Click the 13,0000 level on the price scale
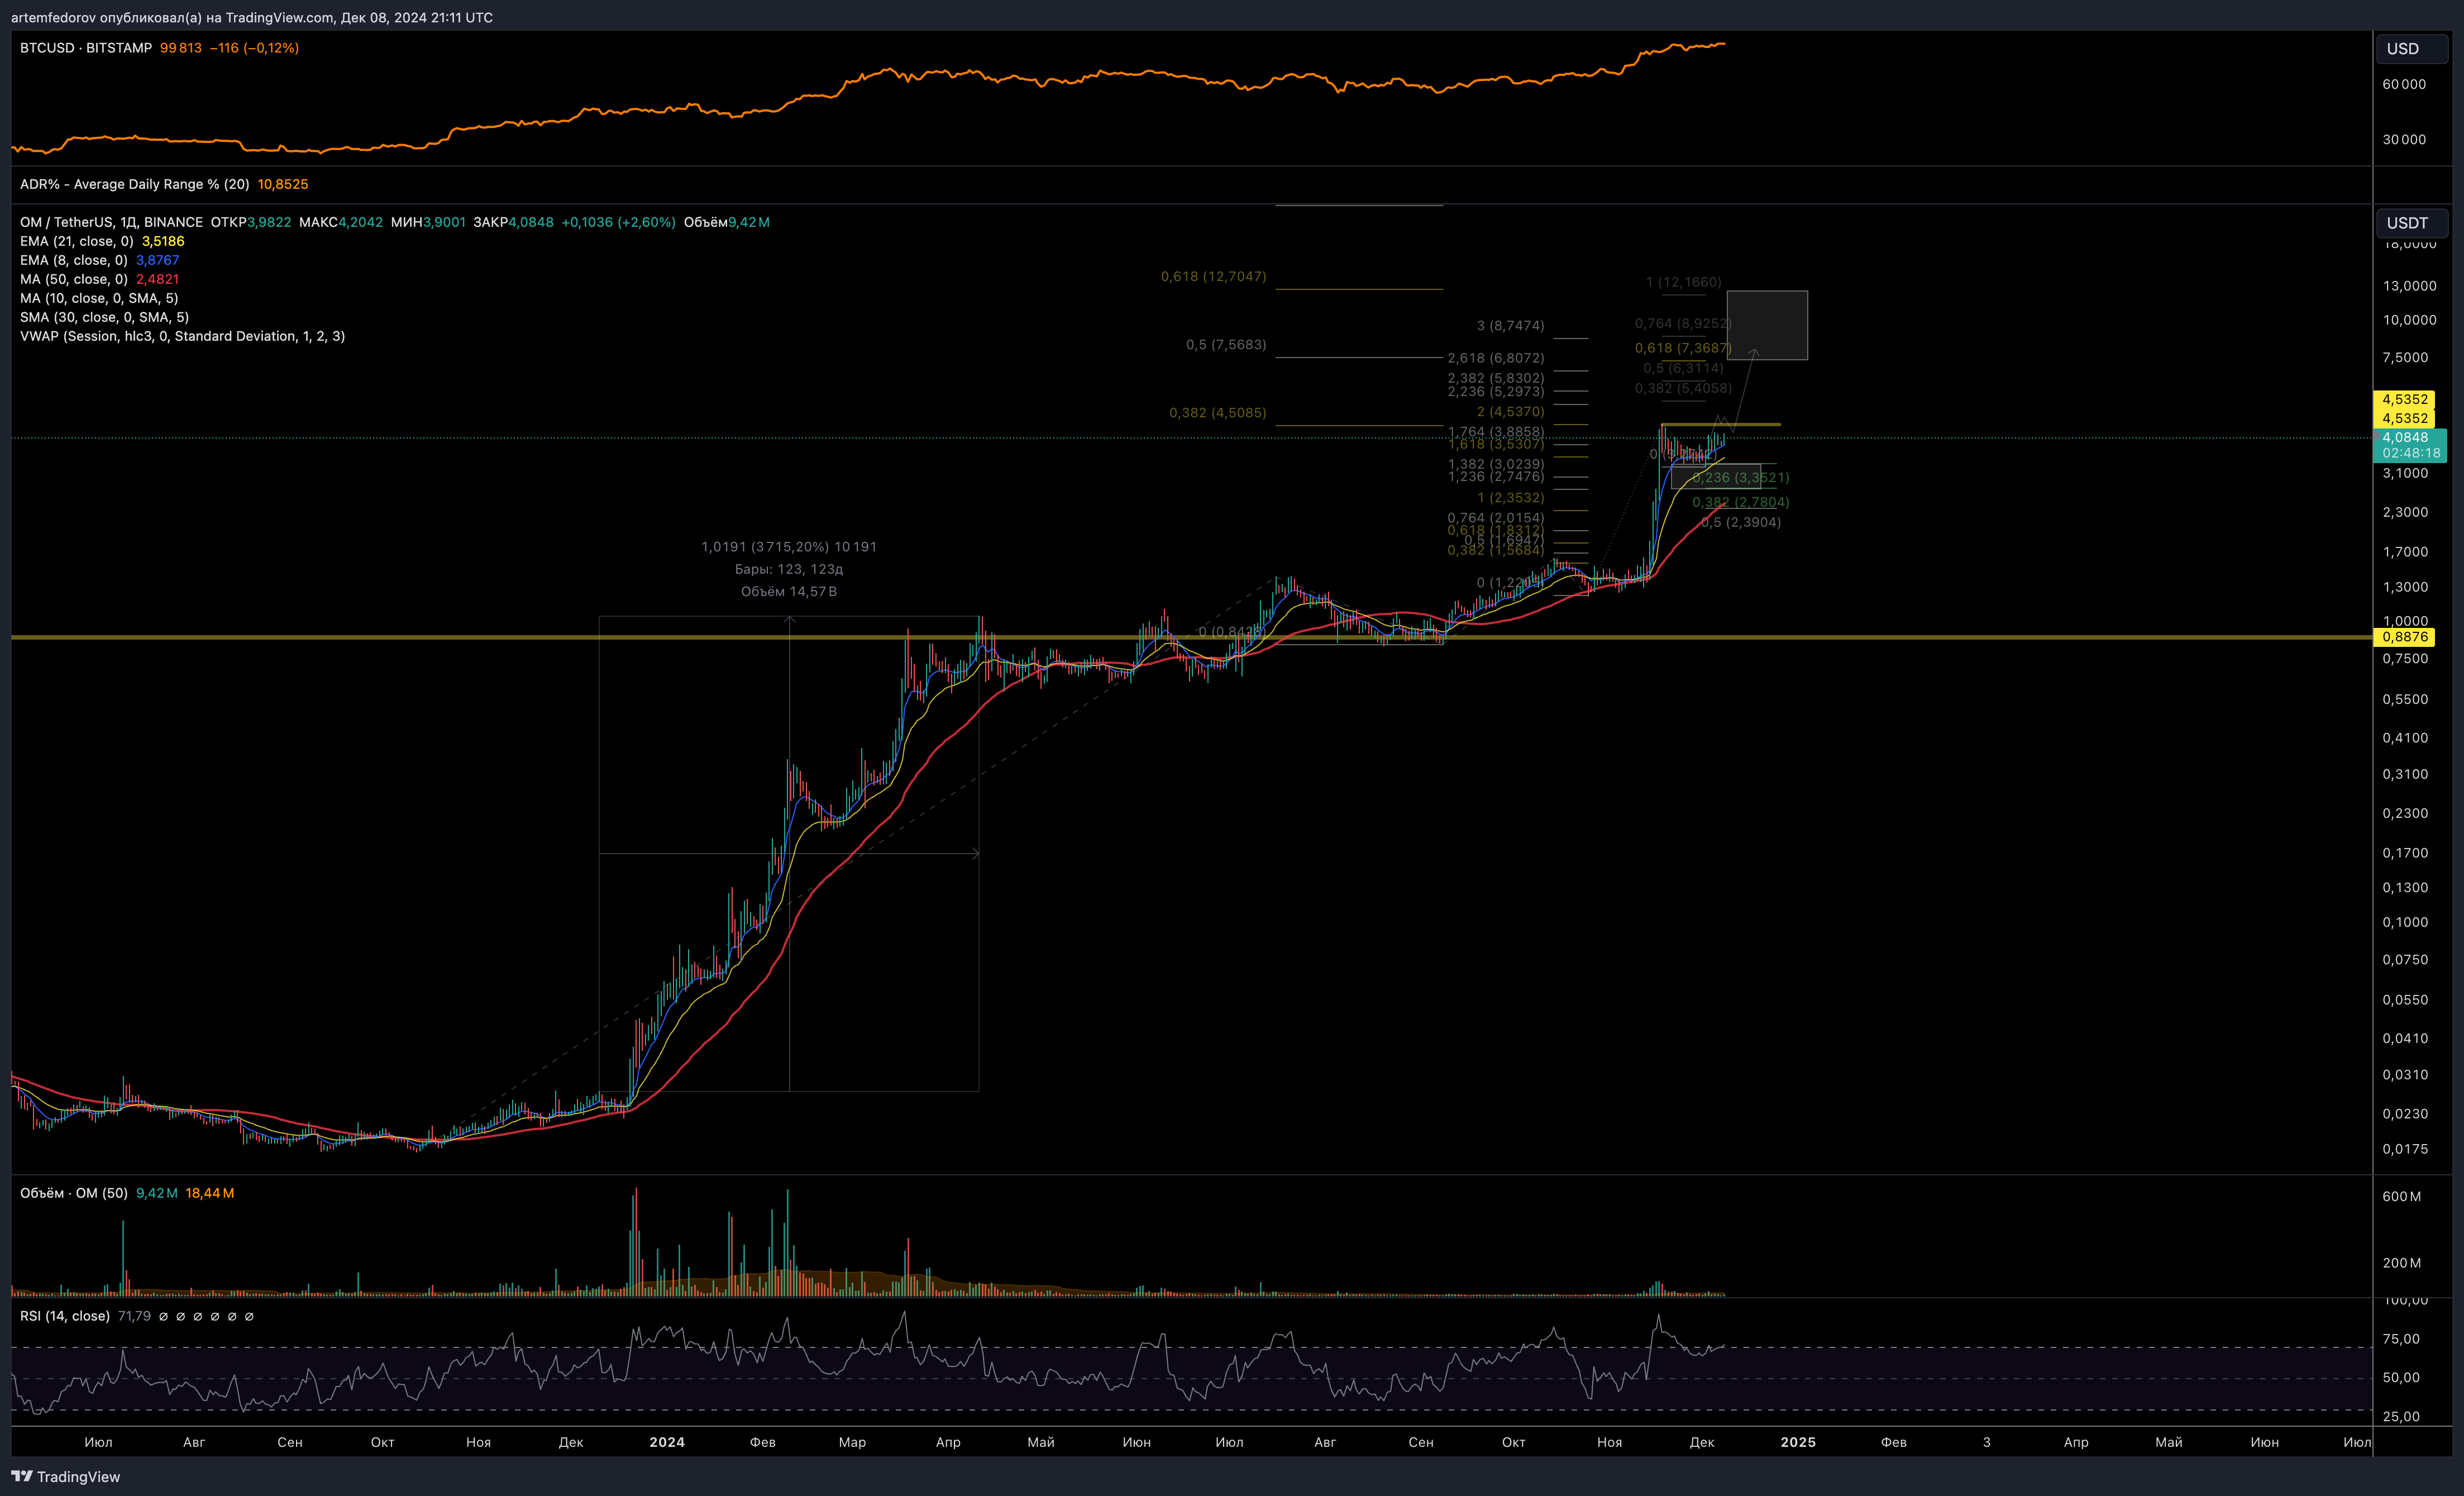This screenshot has width=2464, height=1496. tap(2409, 286)
